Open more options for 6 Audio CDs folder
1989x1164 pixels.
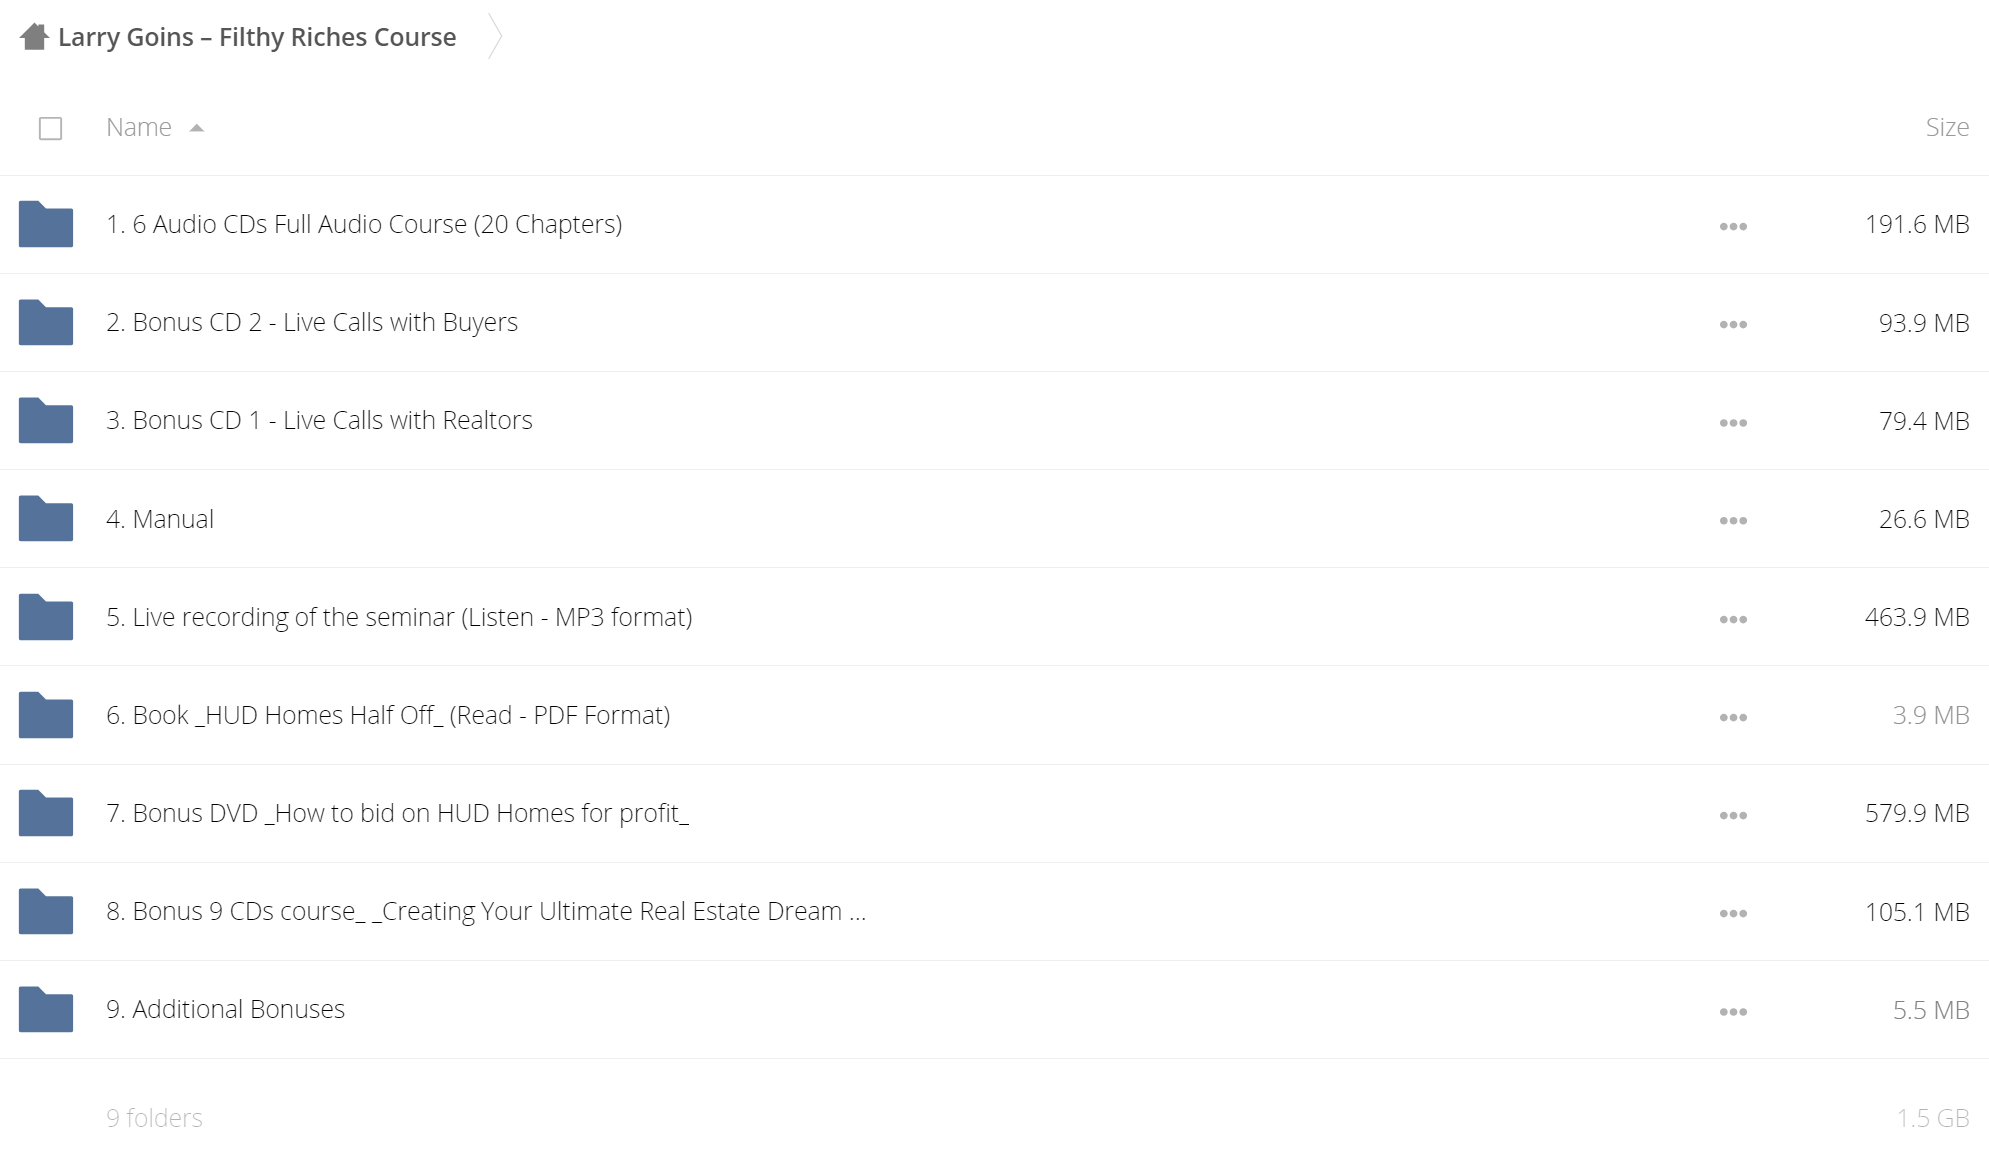1733,226
